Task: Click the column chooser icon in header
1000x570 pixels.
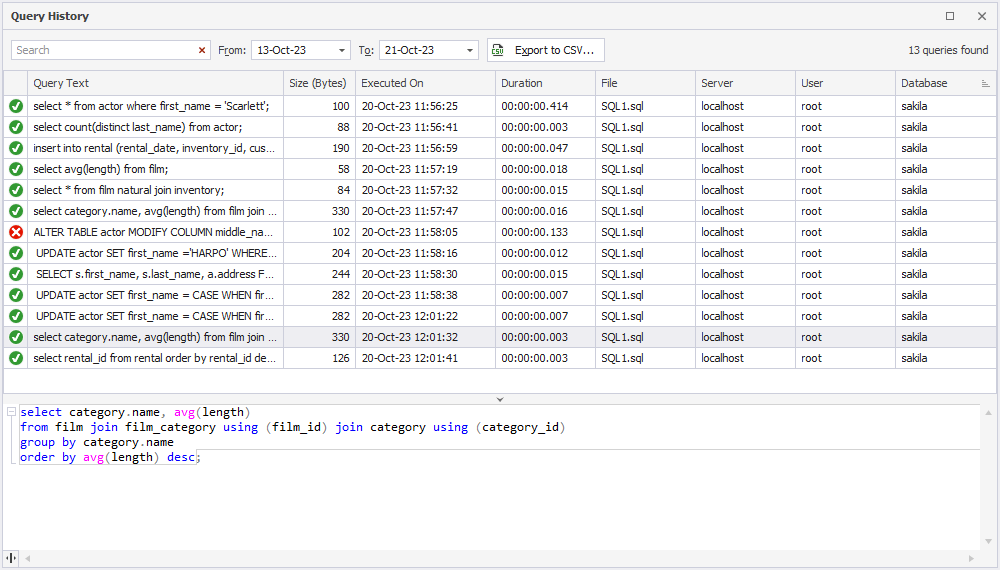Action: tap(985, 84)
